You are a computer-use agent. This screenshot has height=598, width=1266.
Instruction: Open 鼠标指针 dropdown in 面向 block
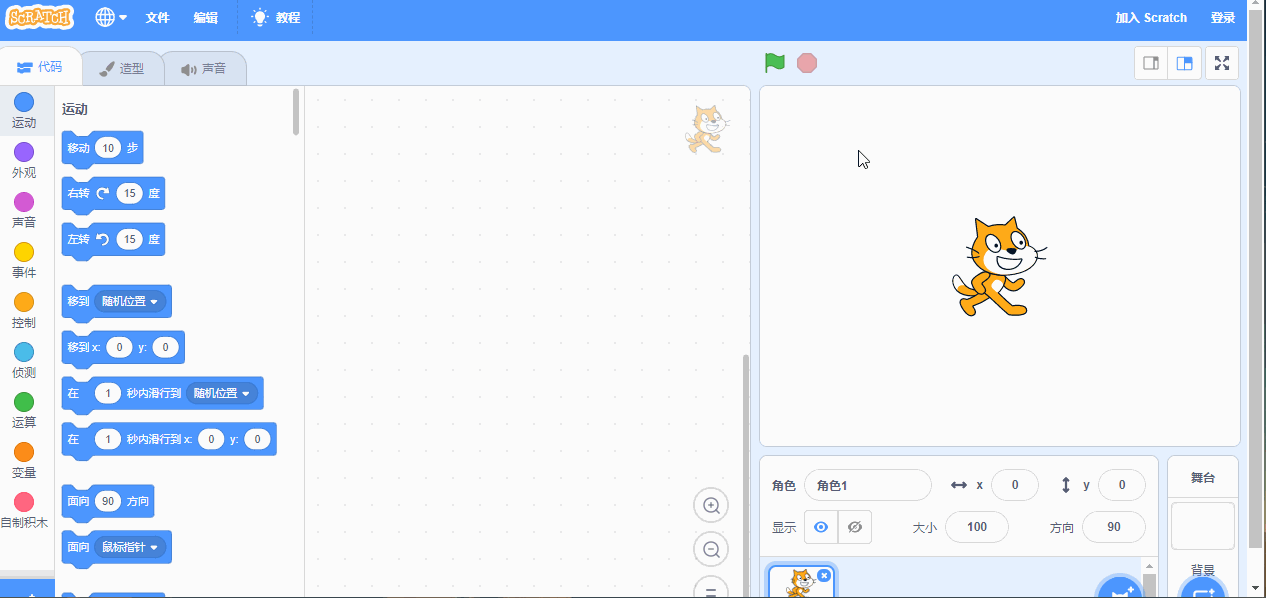point(130,547)
